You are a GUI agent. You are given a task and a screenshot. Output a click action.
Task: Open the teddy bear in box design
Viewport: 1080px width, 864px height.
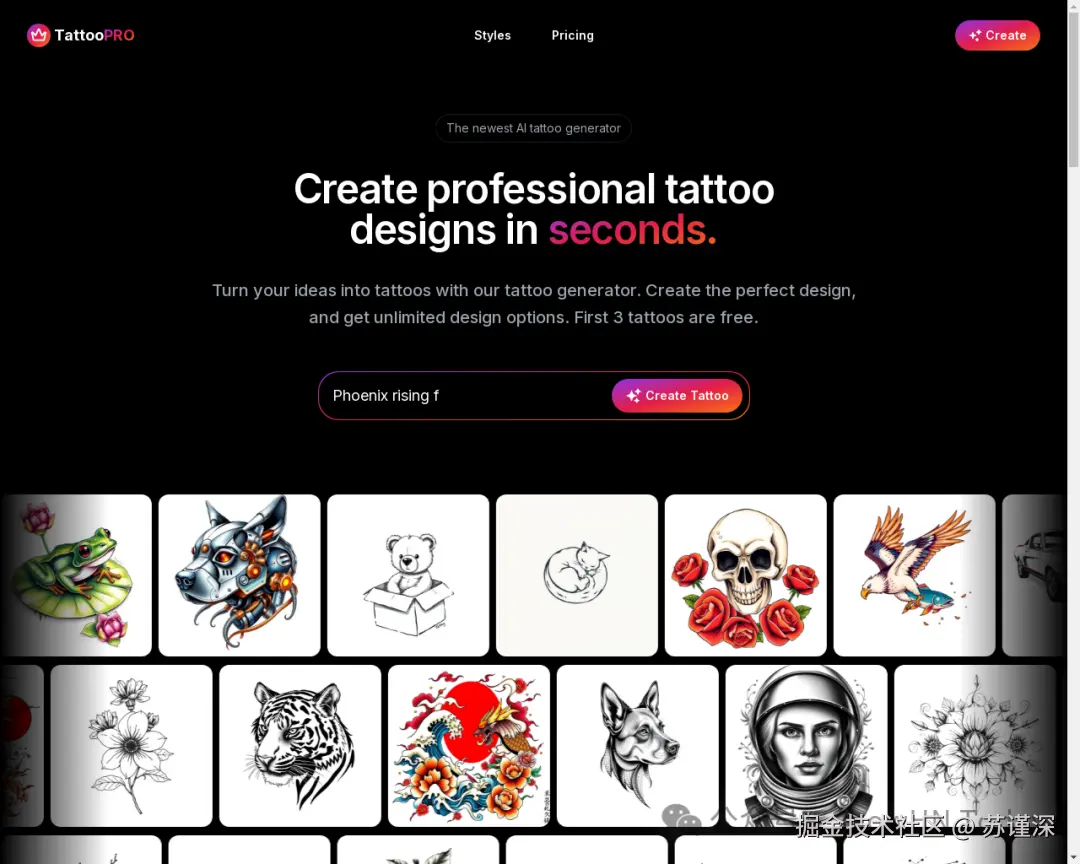click(408, 575)
